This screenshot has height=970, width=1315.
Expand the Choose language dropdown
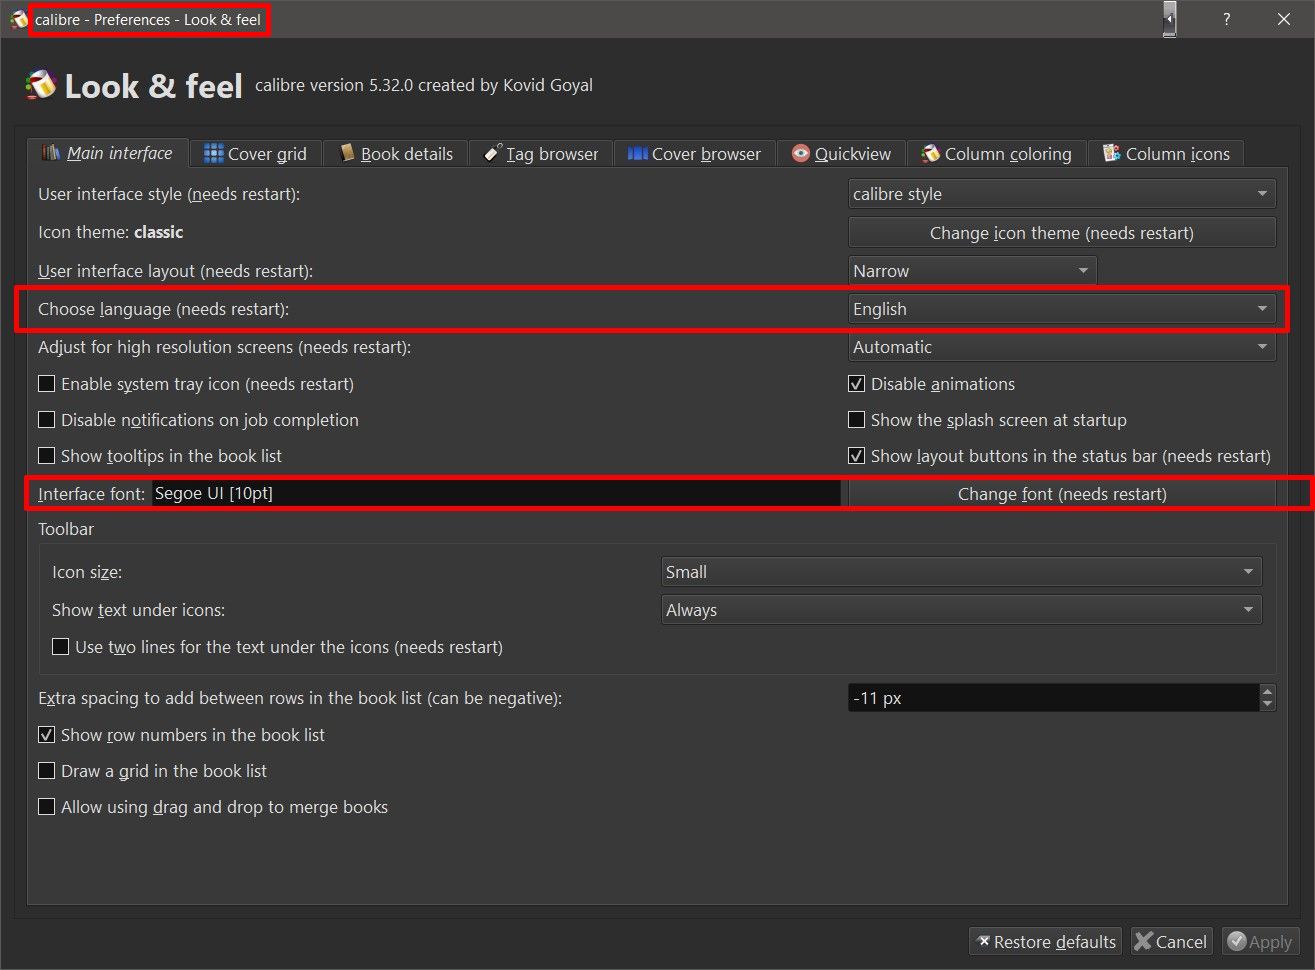point(1061,309)
